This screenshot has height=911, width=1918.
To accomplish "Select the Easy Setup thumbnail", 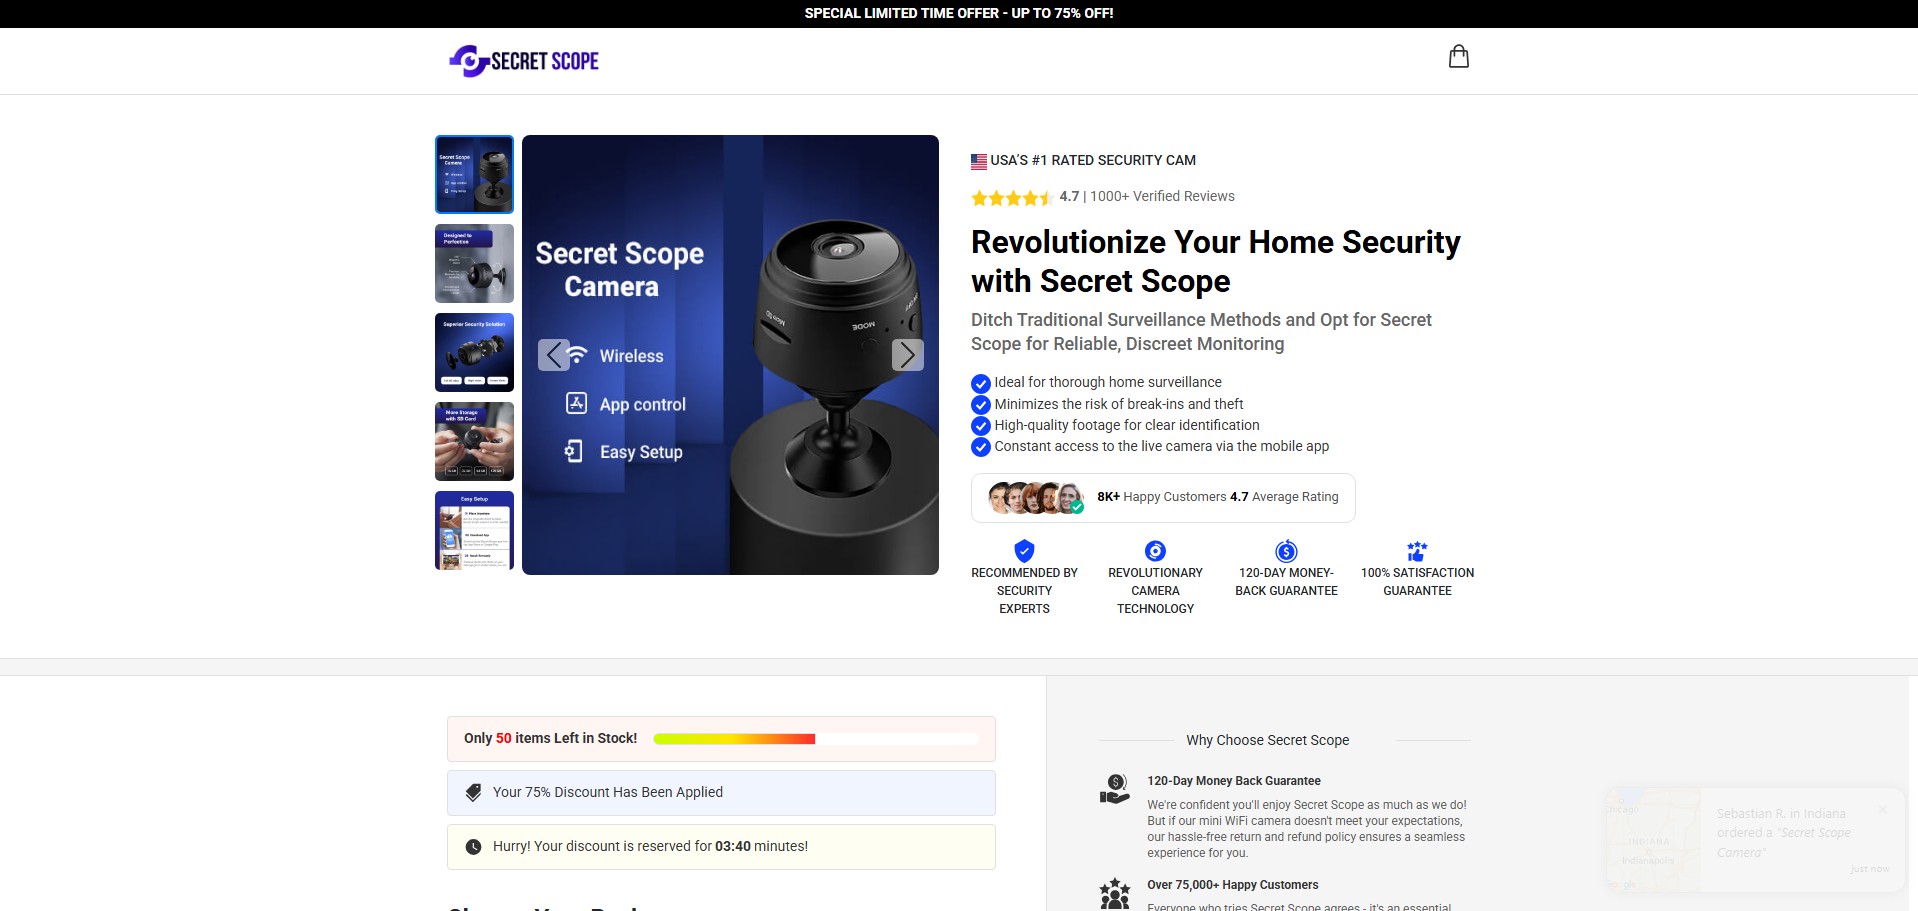I will [474, 530].
